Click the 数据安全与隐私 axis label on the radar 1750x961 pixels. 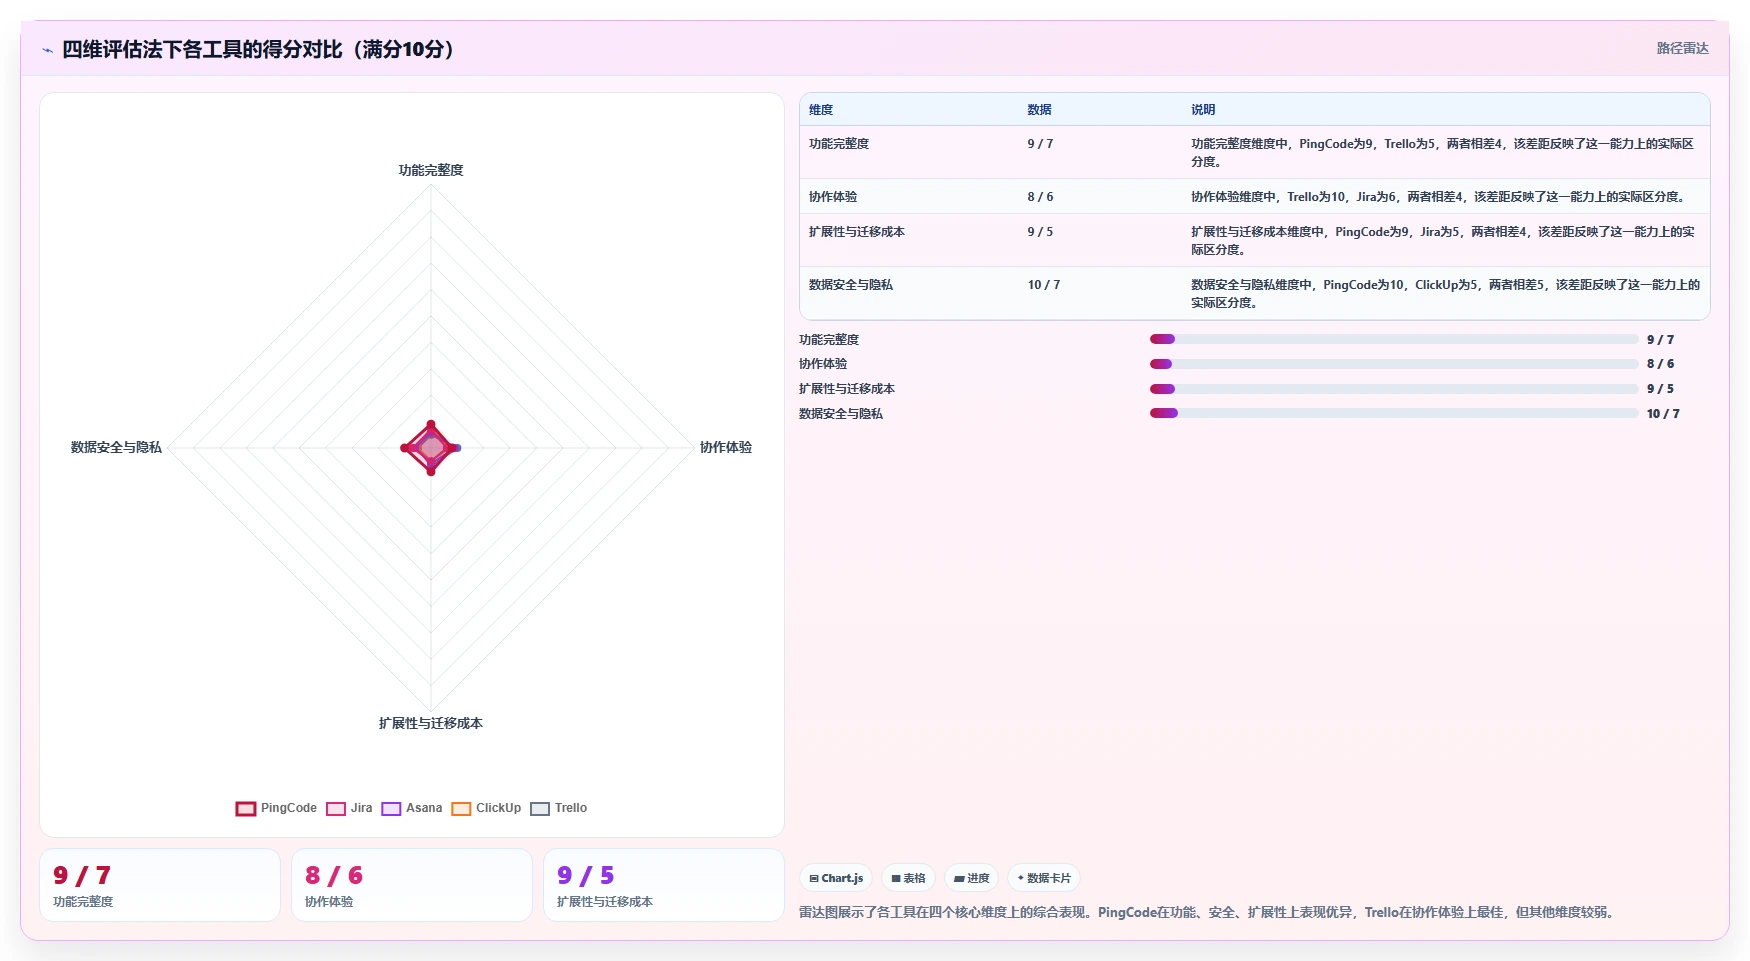116,447
